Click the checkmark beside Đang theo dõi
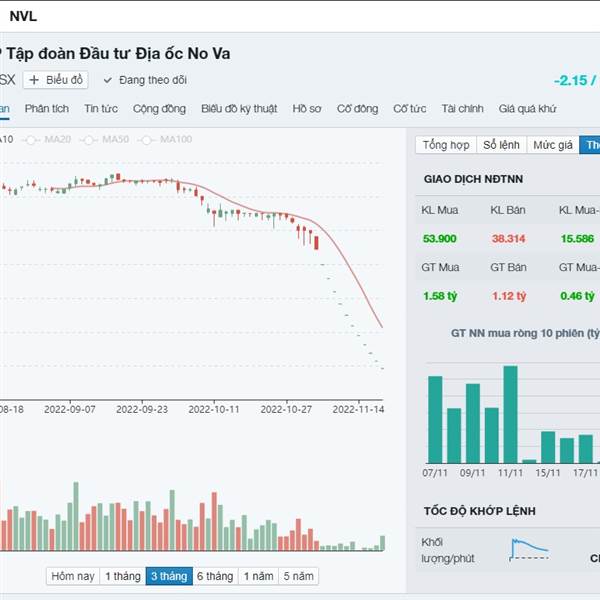This screenshot has height=600, width=600. pyautogui.click(x=108, y=80)
